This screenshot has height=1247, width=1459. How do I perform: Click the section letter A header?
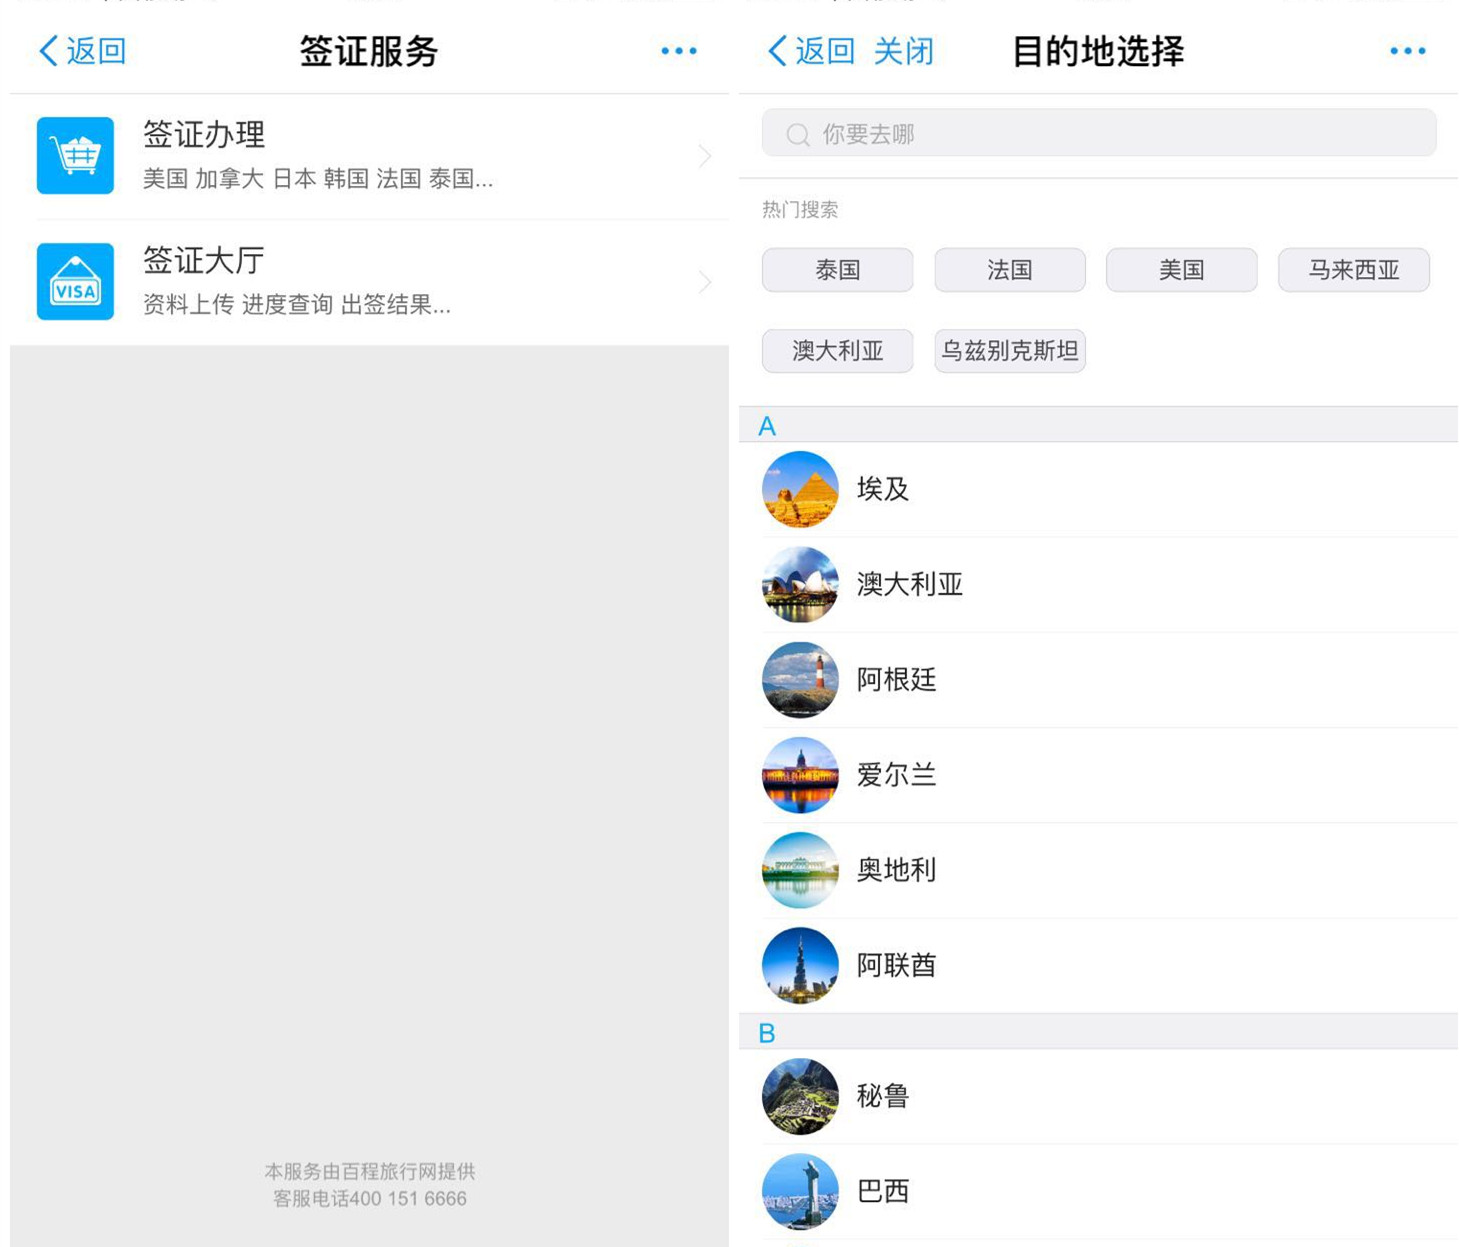(x=766, y=424)
